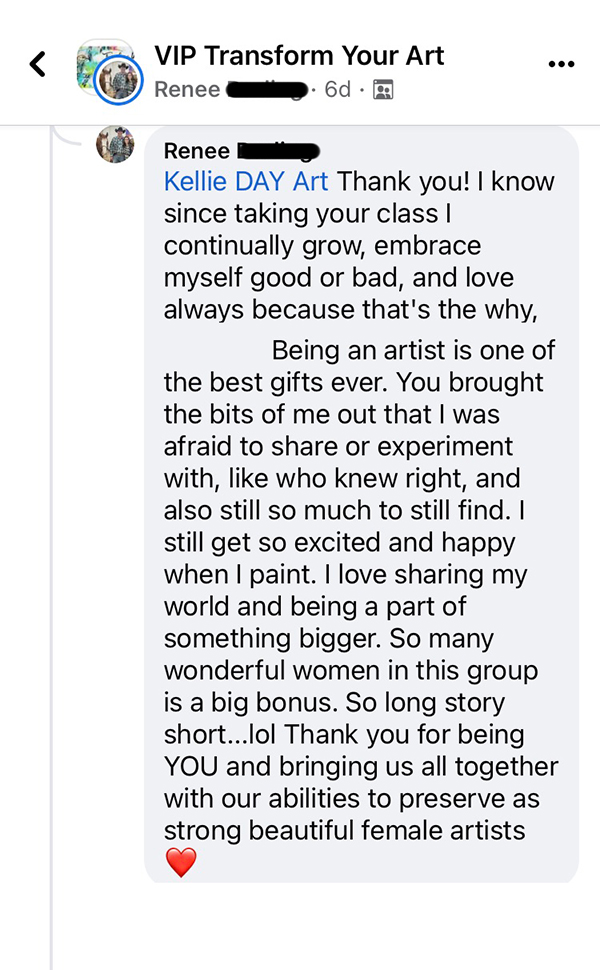The image size is (600, 970).
Task: Open the three-dot more options menu
Action: point(561,64)
